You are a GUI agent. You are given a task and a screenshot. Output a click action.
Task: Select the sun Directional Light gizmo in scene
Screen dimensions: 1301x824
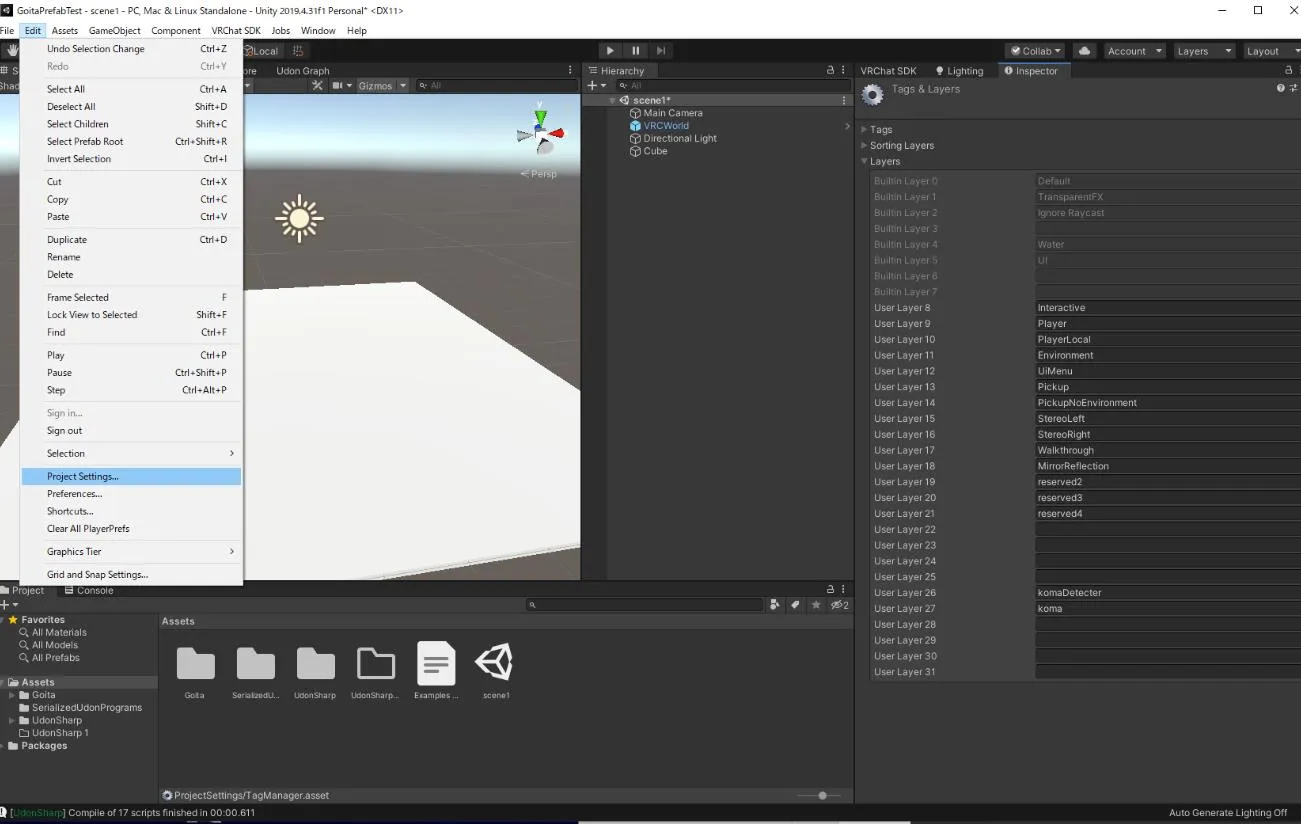299,218
